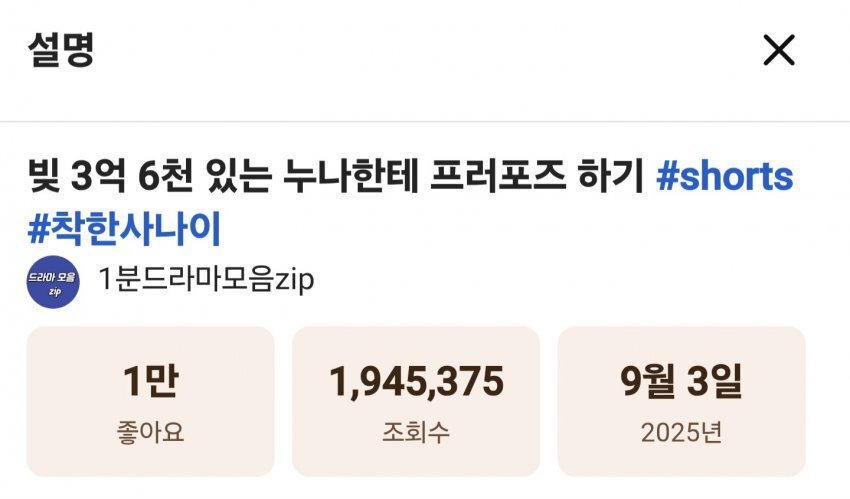Click the divider line under the 설명 header

coord(425,122)
